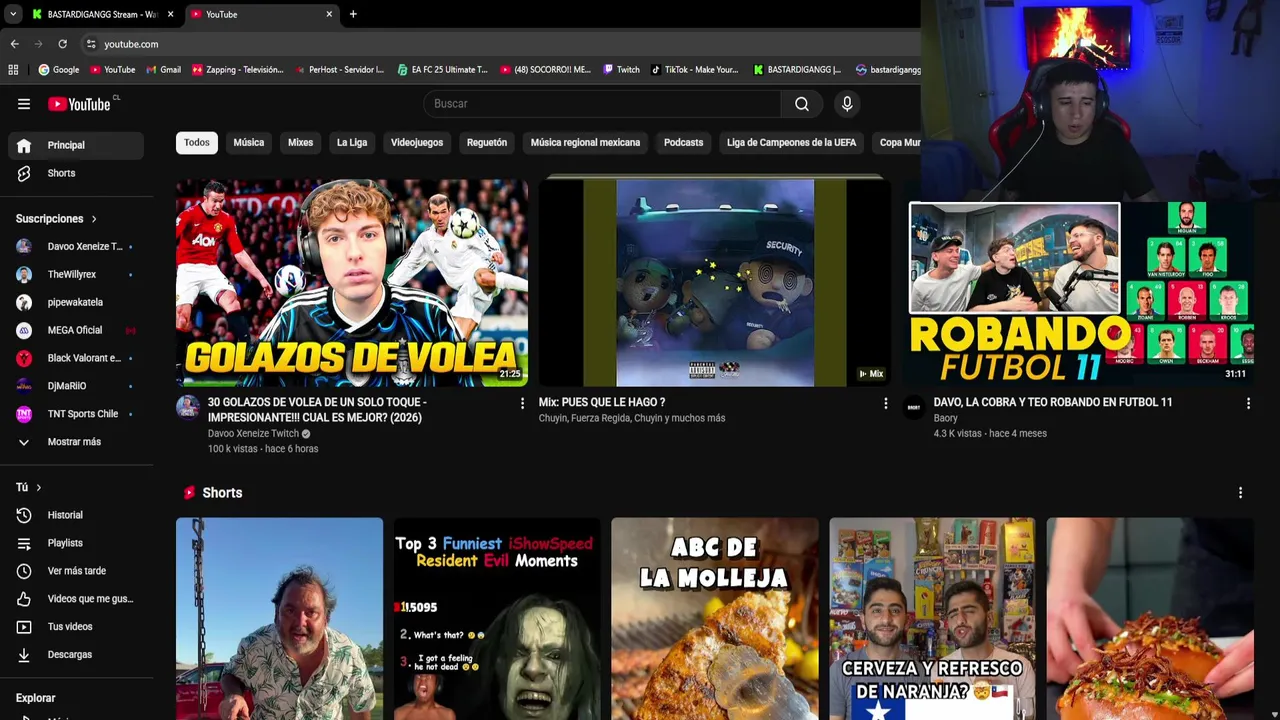Close the YouTube browser tab
The height and width of the screenshot is (720, 1280).
click(x=329, y=14)
